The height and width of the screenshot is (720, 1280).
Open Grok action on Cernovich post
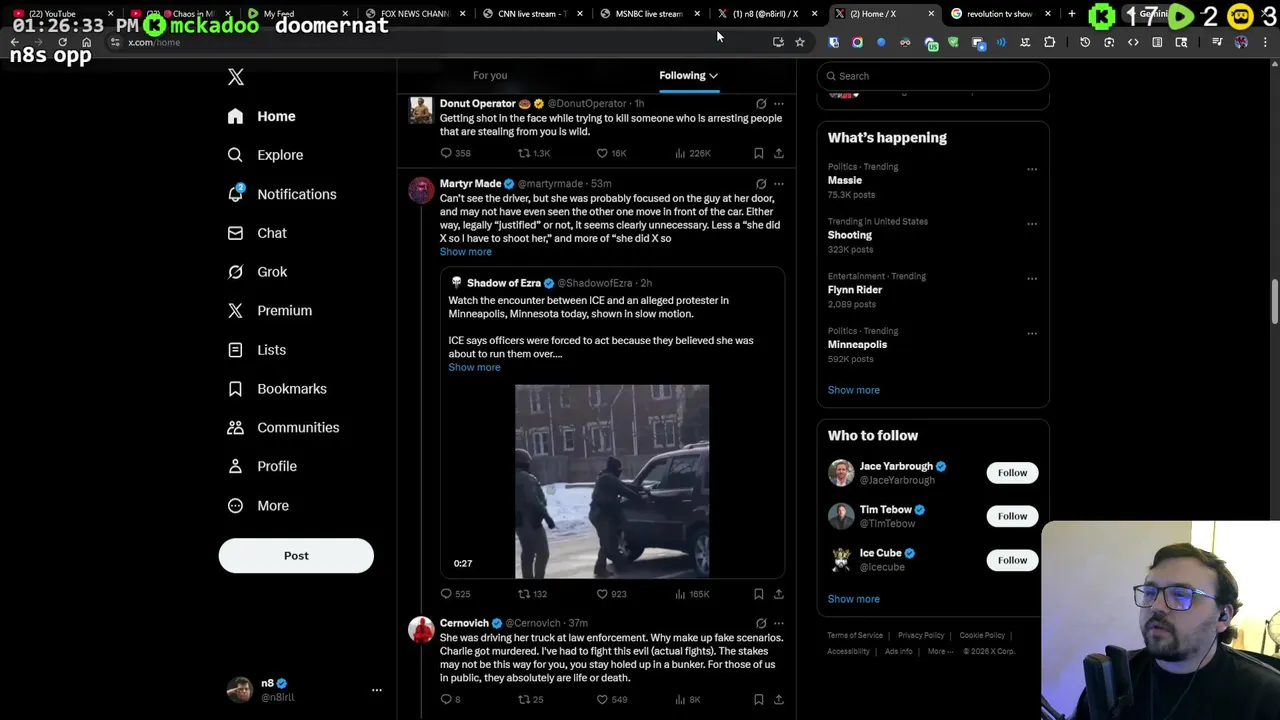(x=761, y=623)
